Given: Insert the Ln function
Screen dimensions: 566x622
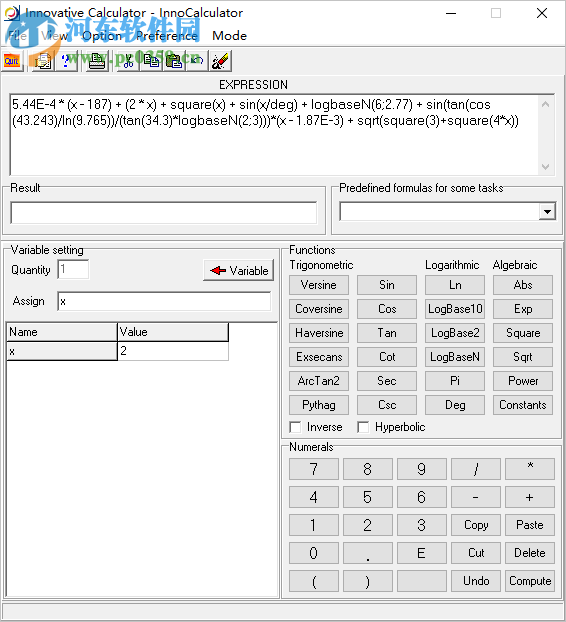Looking at the screenshot, I should [455, 285].
